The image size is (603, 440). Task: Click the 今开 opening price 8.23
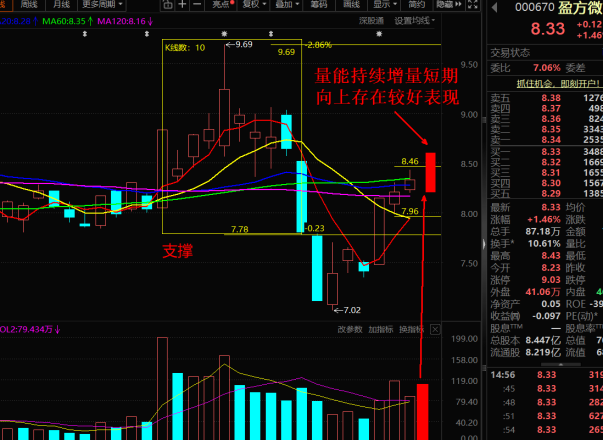tap(551, 268)
